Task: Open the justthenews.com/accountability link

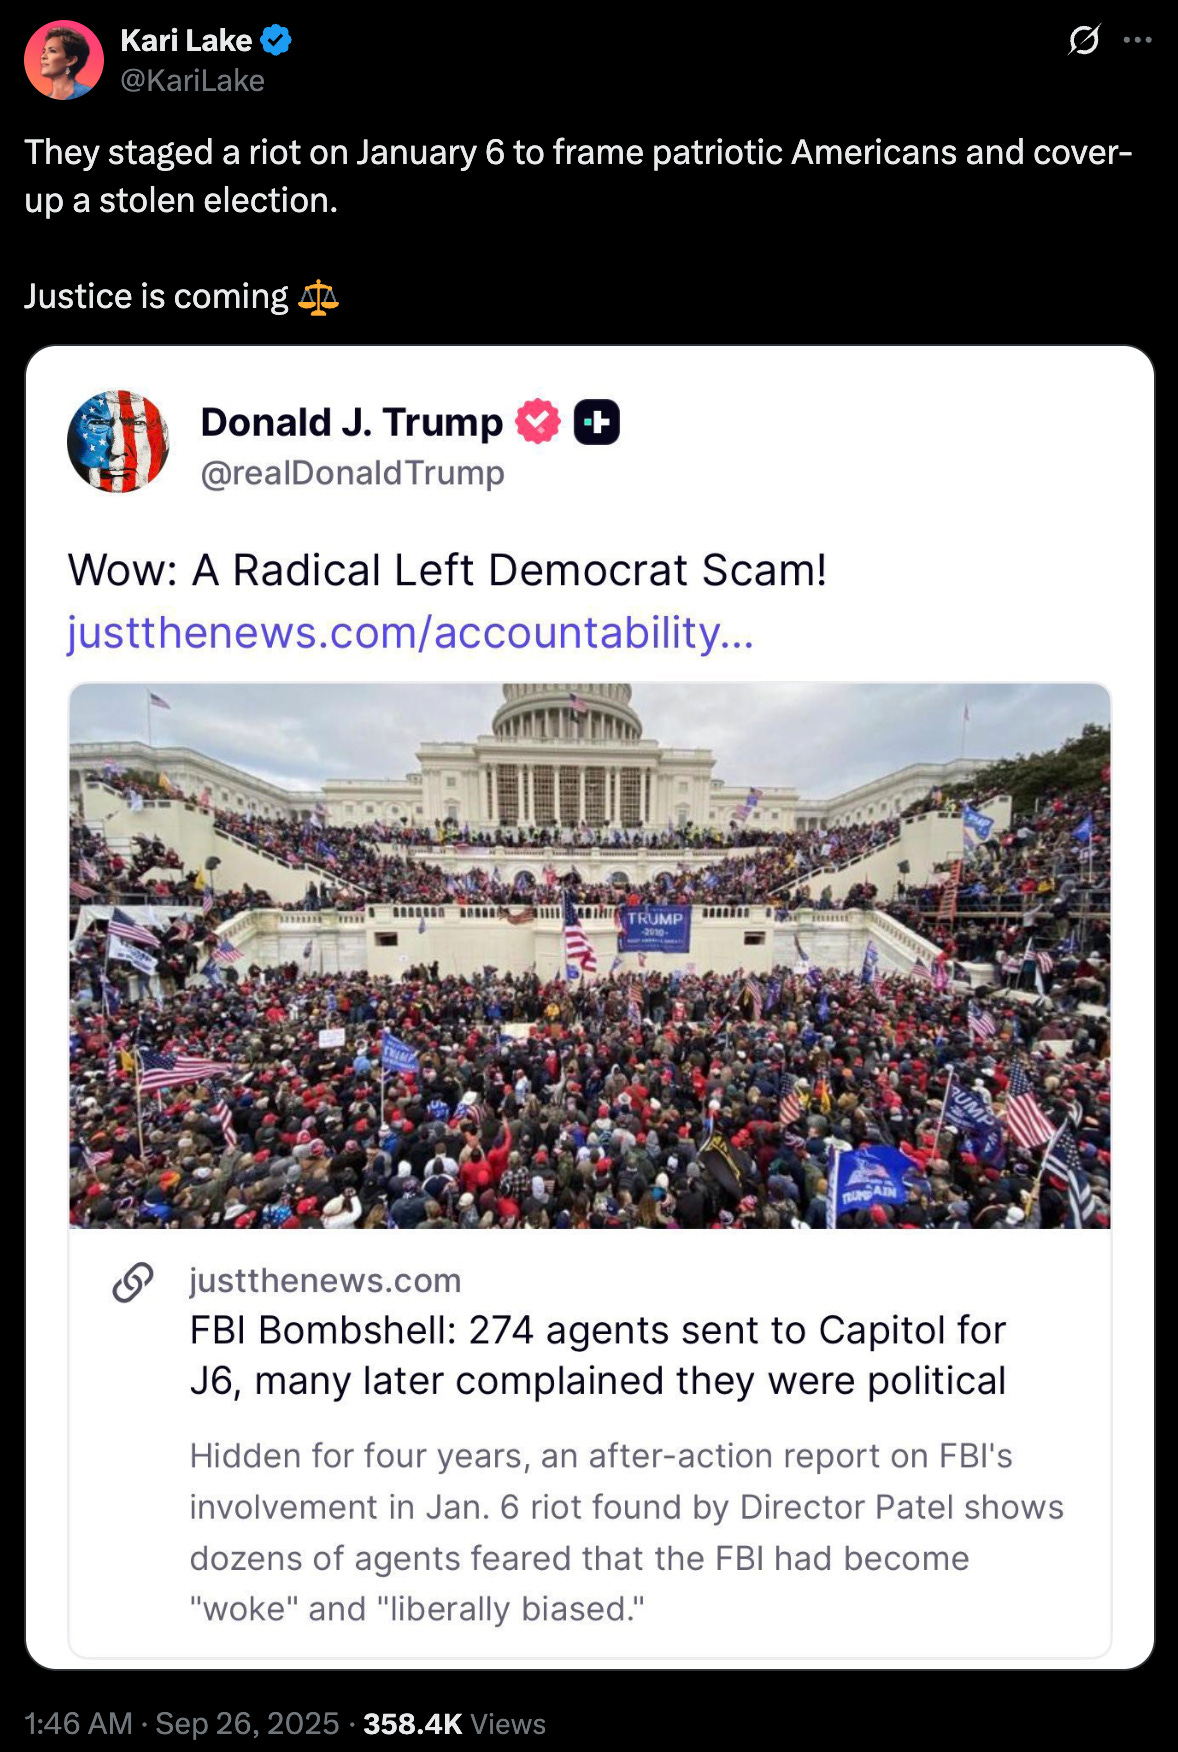Action: (410, 633)
